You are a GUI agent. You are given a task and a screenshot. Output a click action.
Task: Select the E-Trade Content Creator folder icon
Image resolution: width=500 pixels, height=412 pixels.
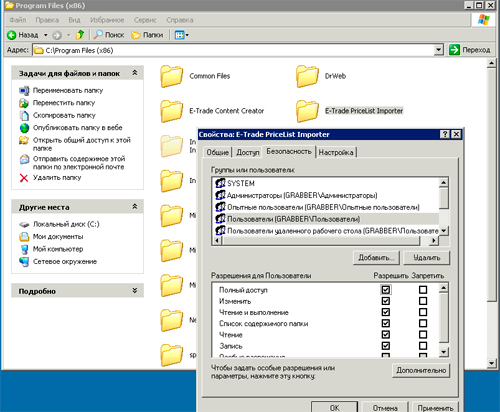pos(172,111)
